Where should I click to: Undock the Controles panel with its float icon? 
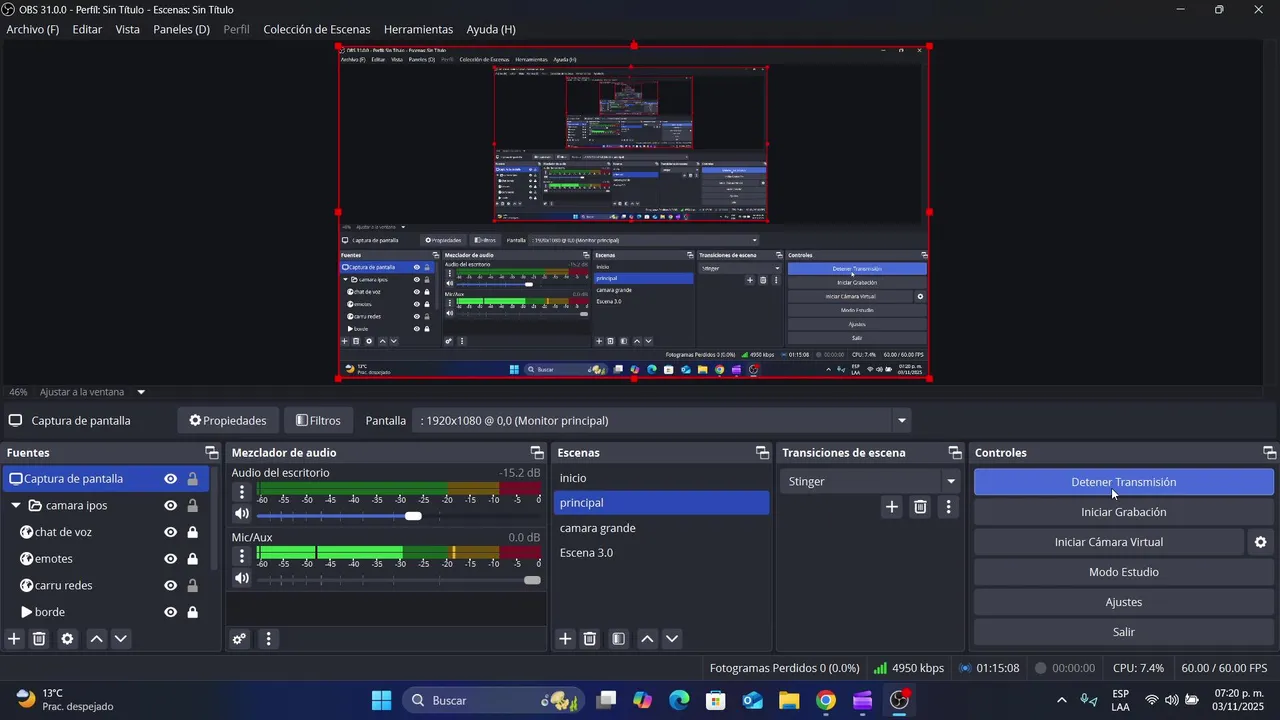tap(1269, 453)
